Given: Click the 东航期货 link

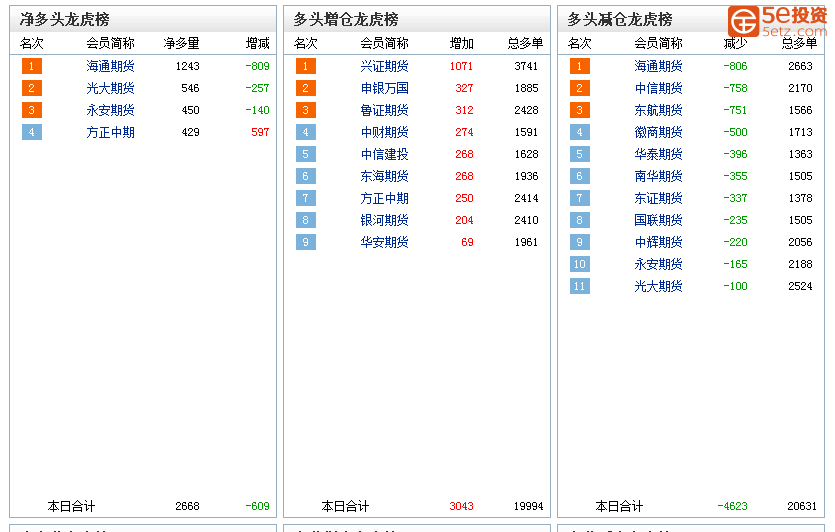Looking at the screenshot, I should 658,110.
